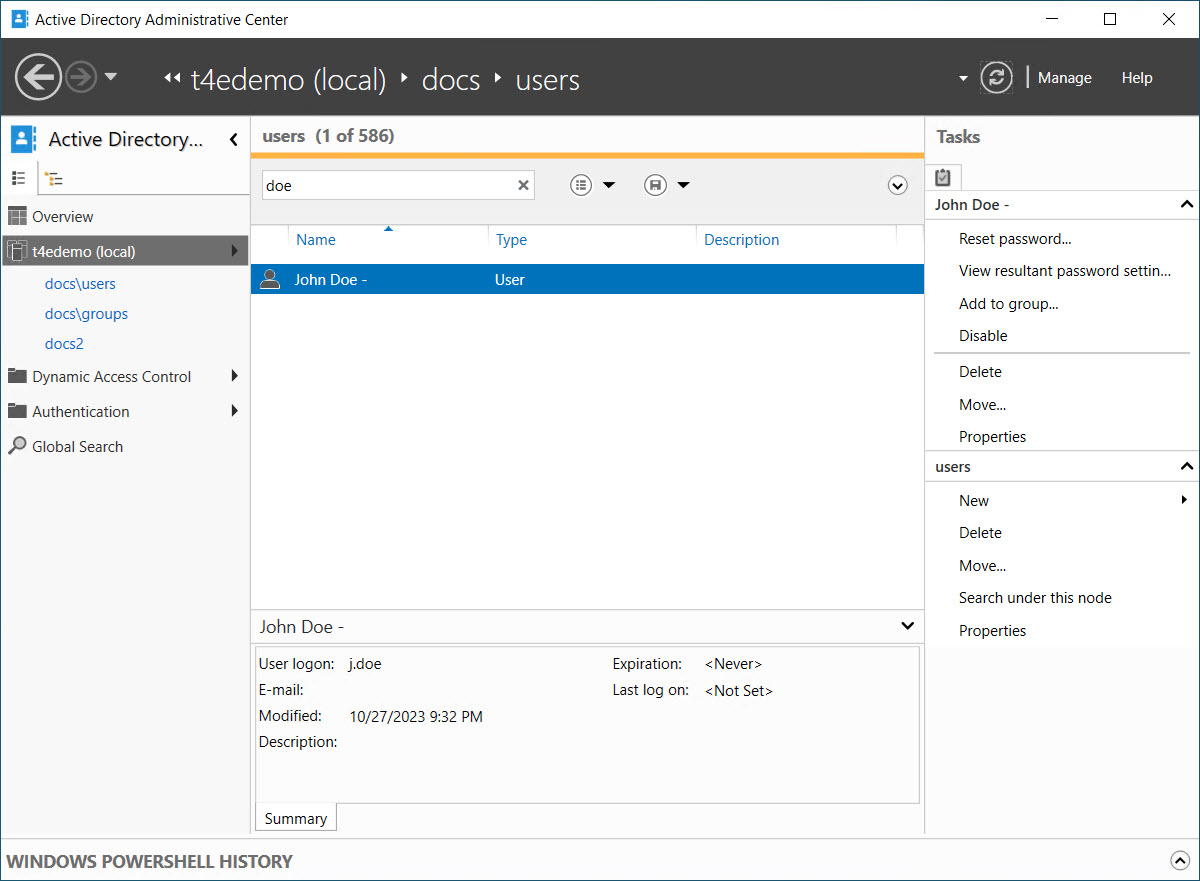Open docs\groups in navigation

pos(86,314)
